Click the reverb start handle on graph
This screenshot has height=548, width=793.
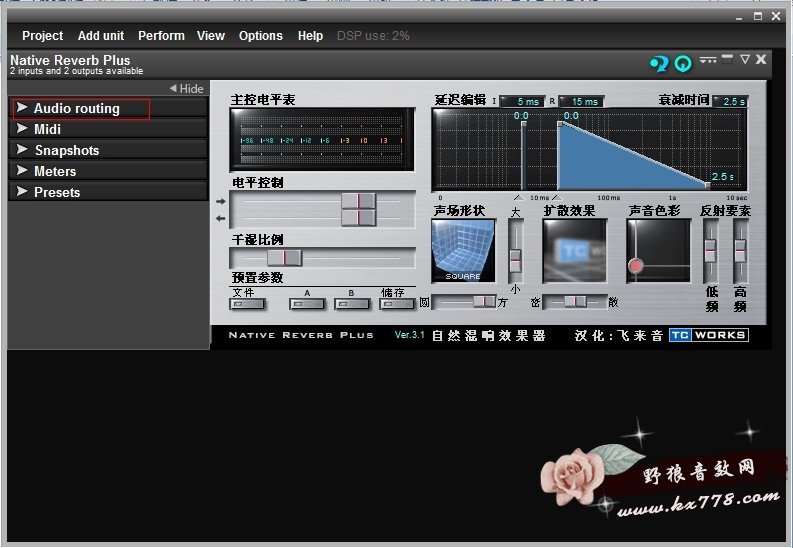[x=560, y=124]
